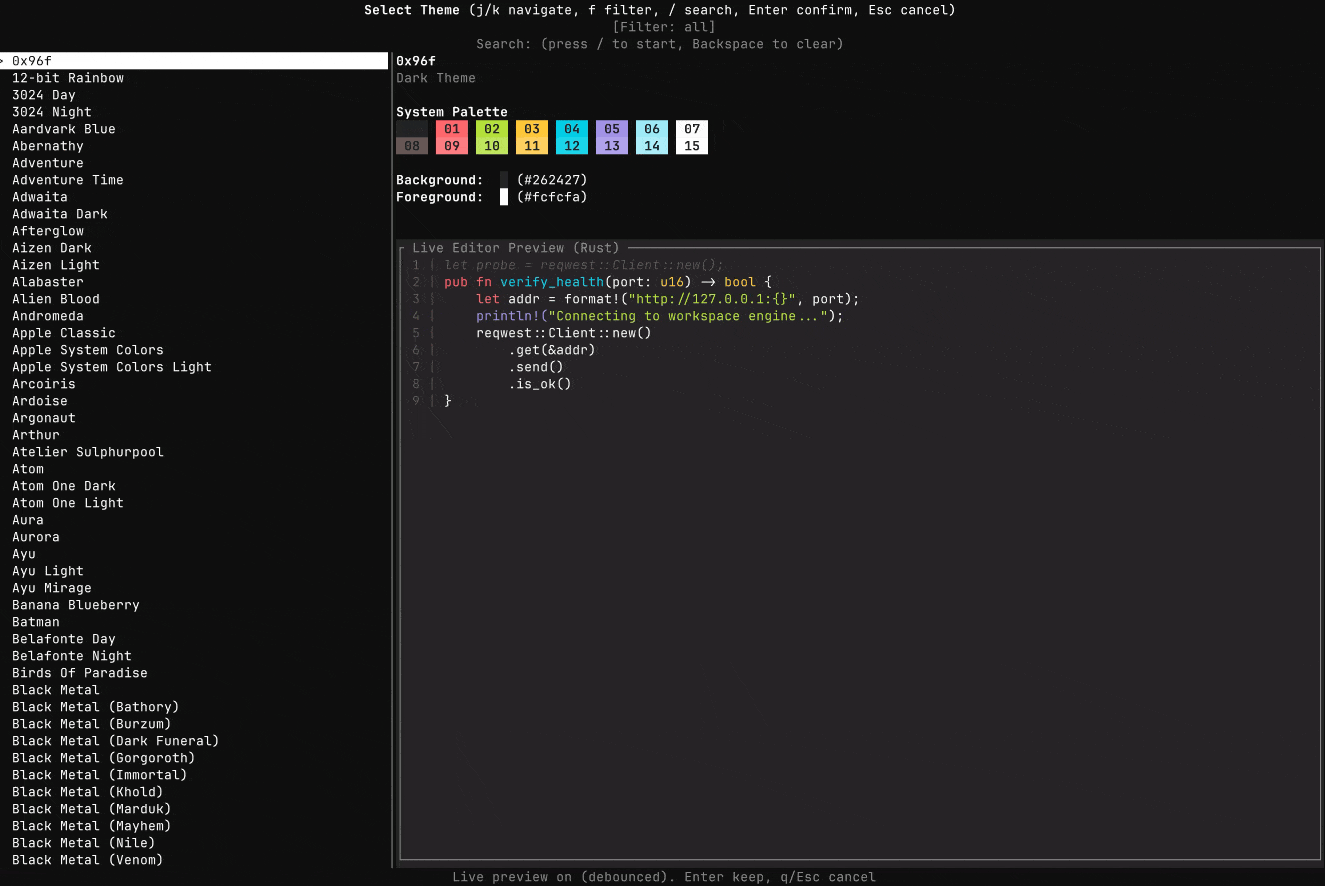The height and width of the screenshot is (886, 1325).
Task: Click the red palette swatch labeled 01
Action: tap(452, 129)
